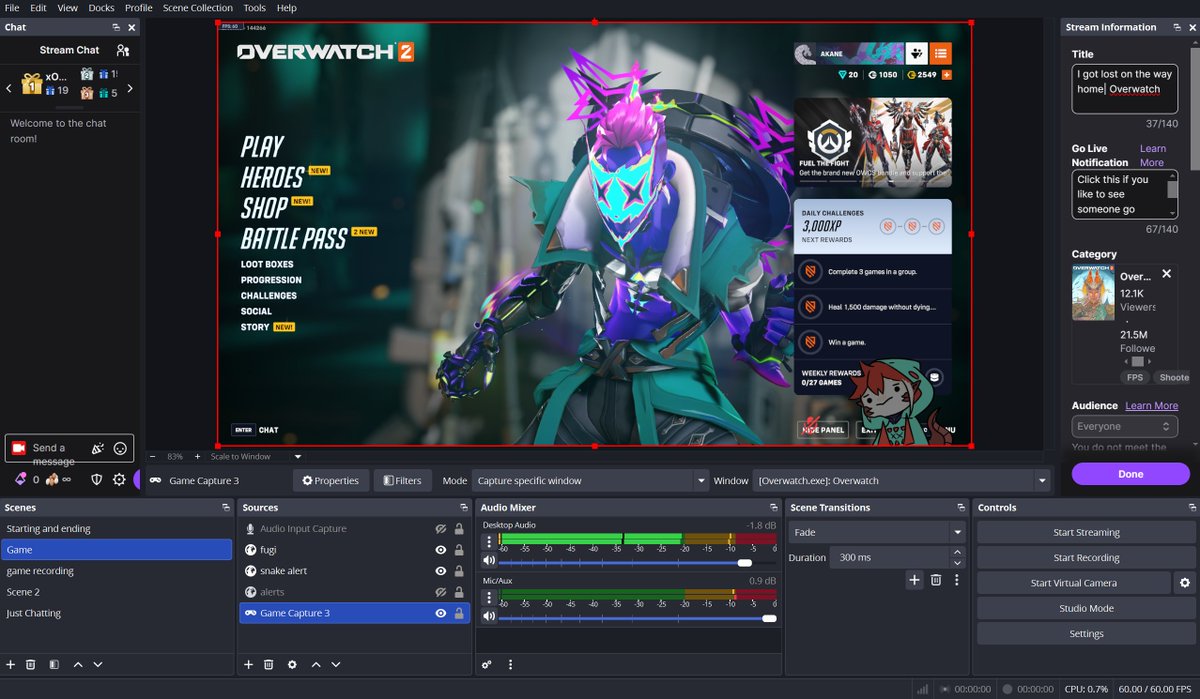The image size is (1200, 699).
Task: Open the capture Mode dropdown
Action: [589, 481]
